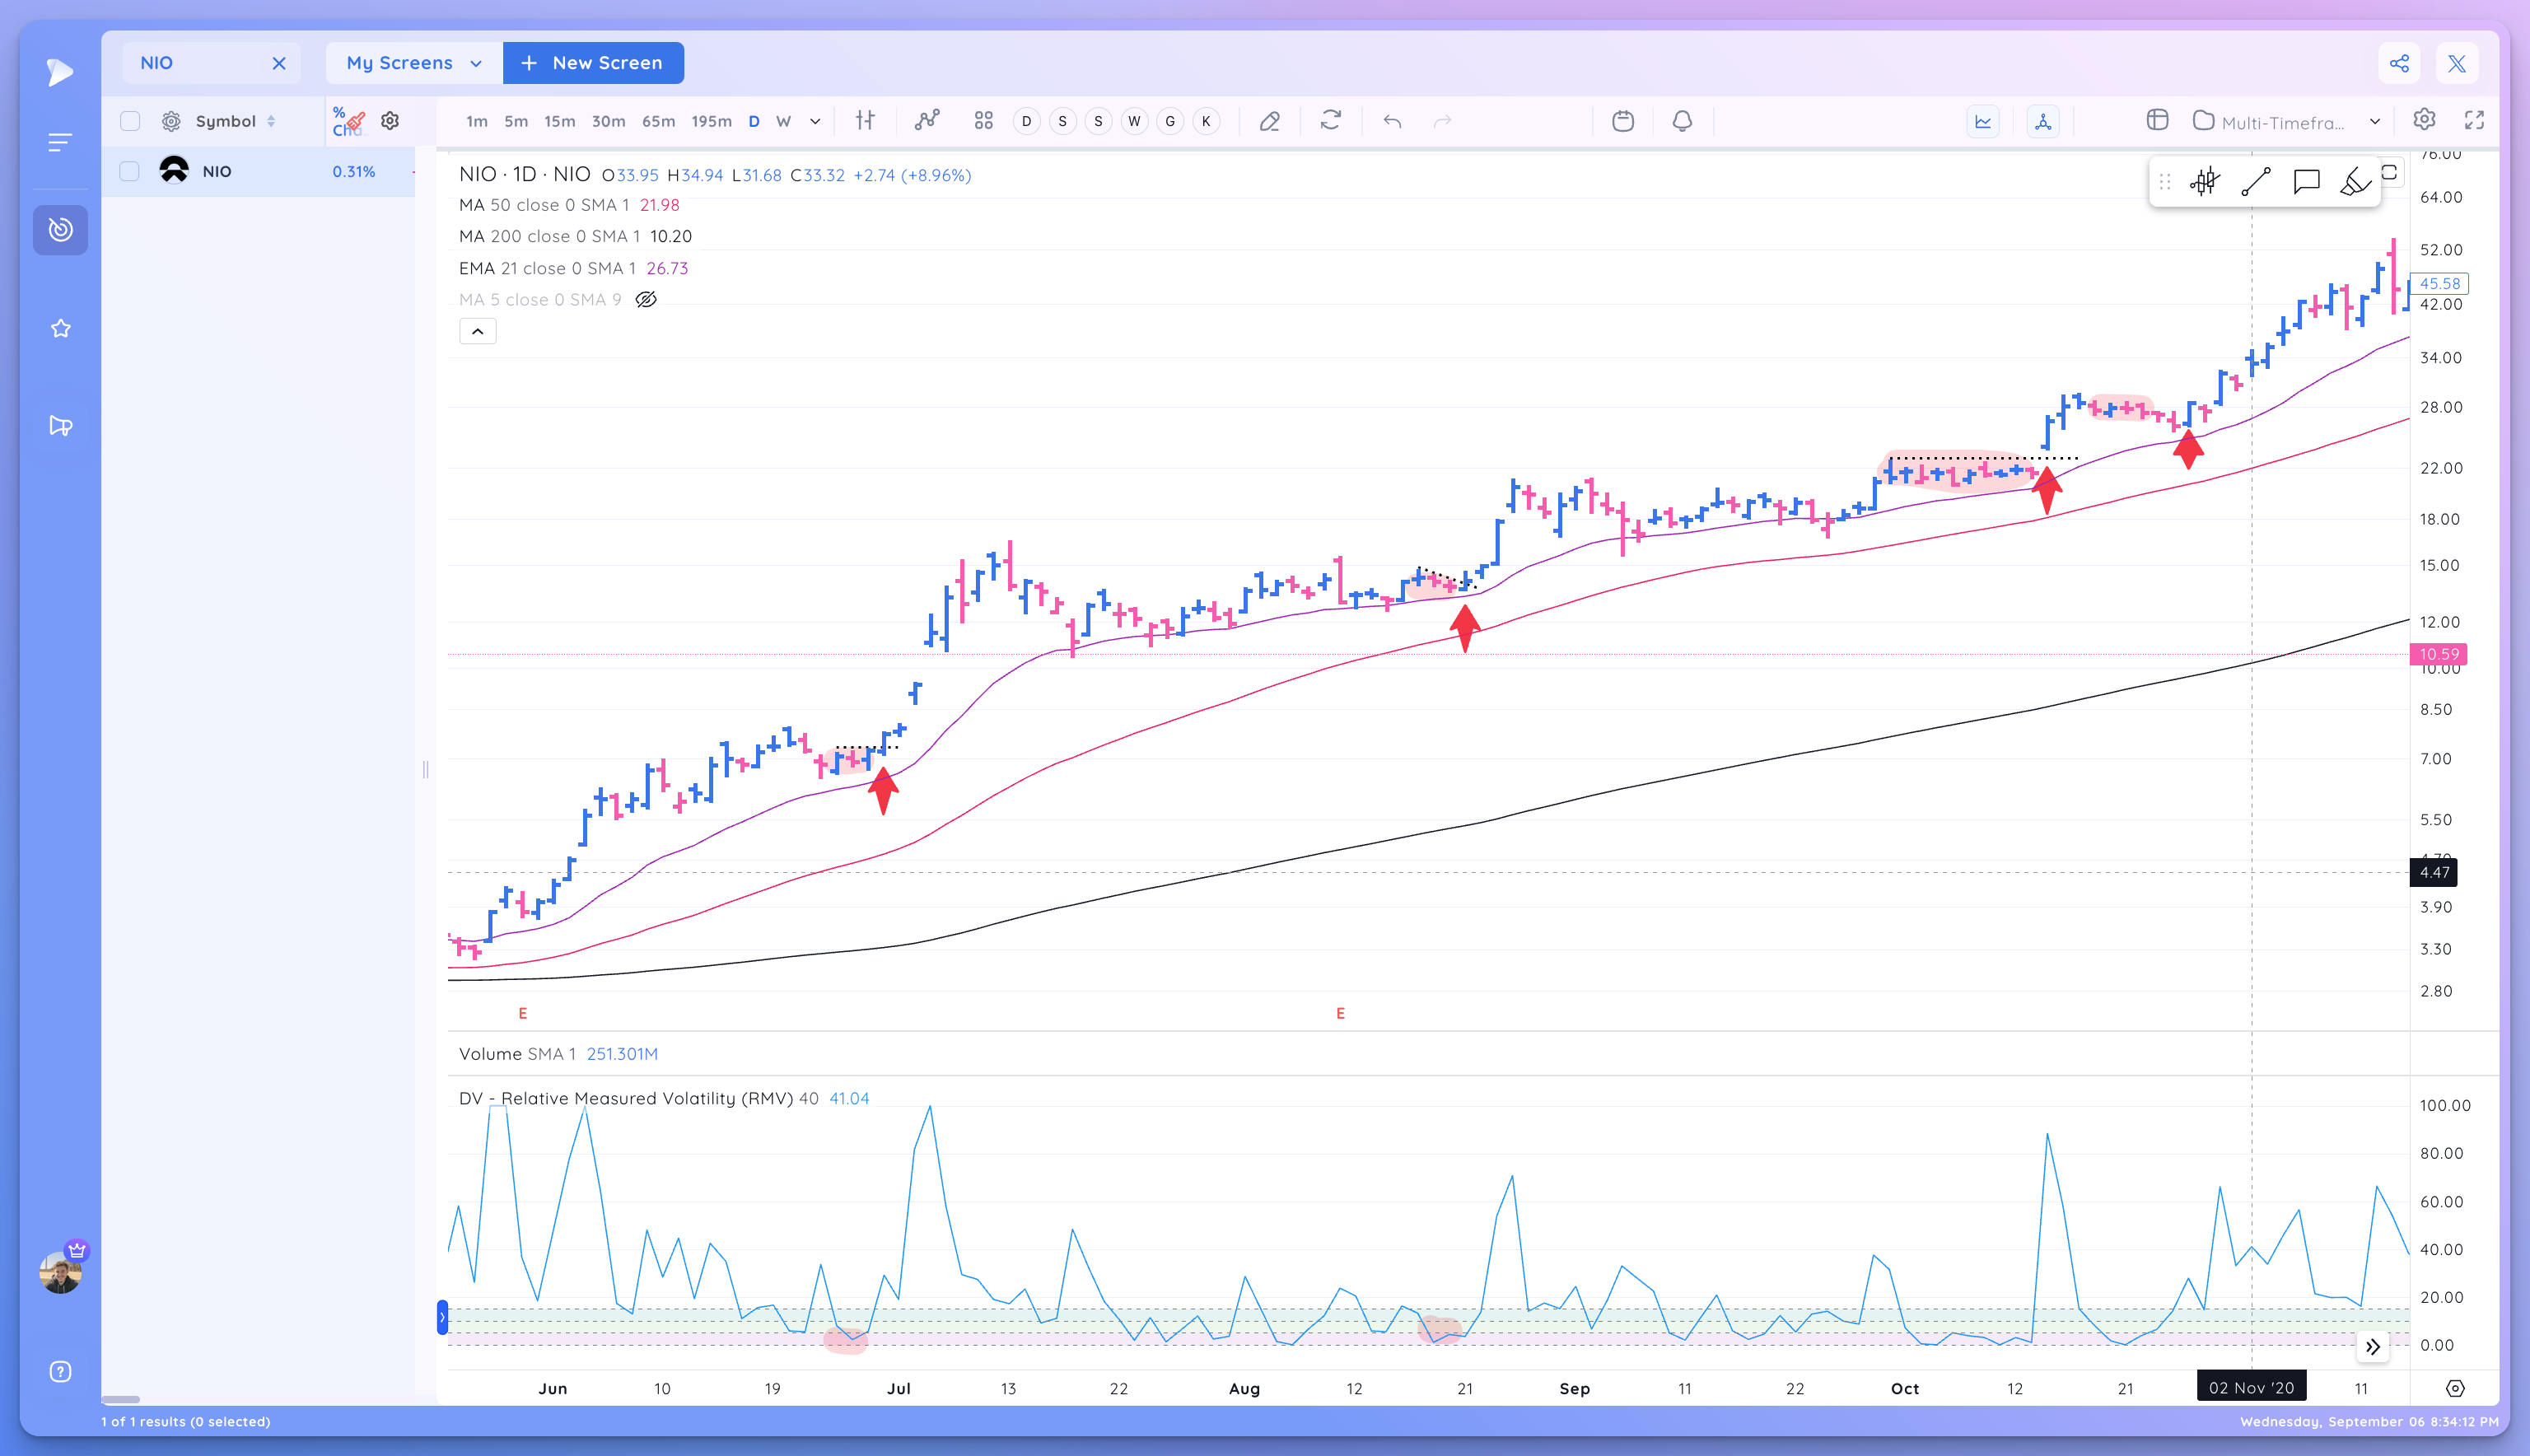Select the brush annotation tool
Screen dimensions: 2530x1456
(2356, 182)
